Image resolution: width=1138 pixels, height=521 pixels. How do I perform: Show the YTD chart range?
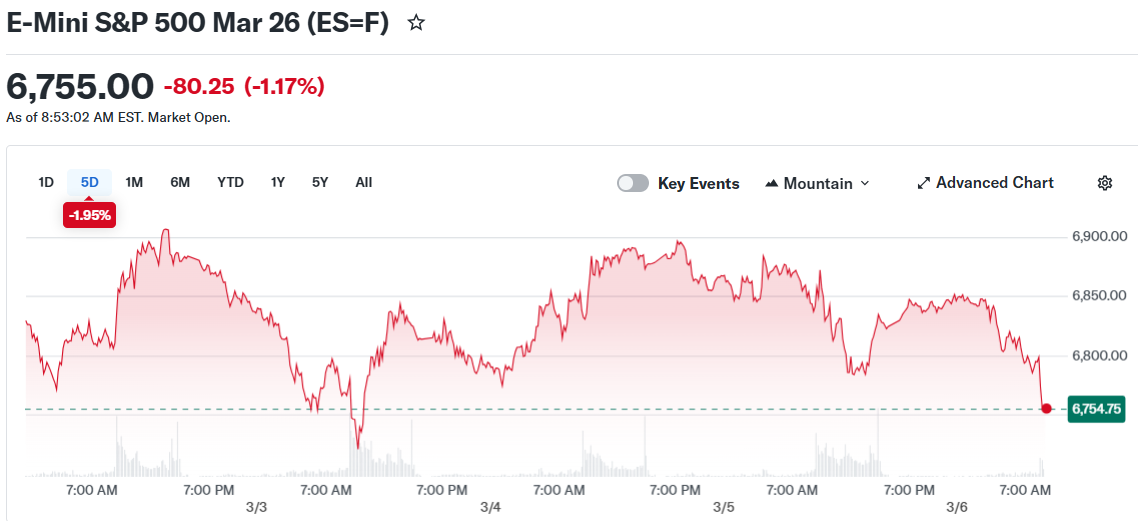[230, 182]
